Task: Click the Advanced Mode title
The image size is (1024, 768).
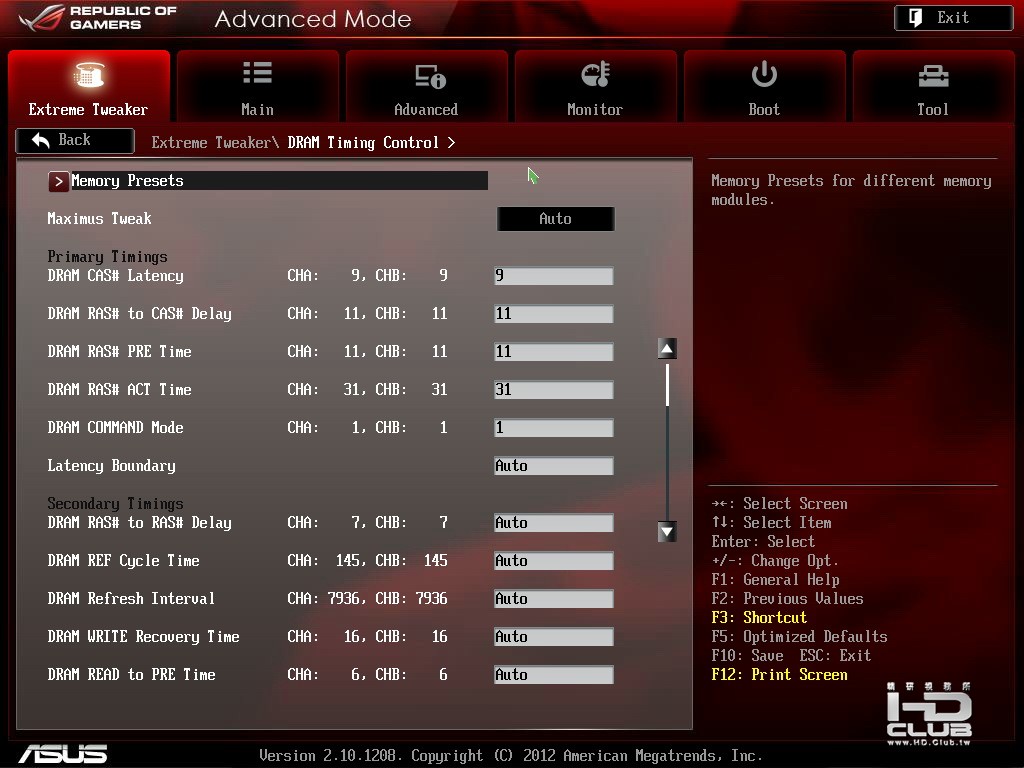Action: [313, 19]
